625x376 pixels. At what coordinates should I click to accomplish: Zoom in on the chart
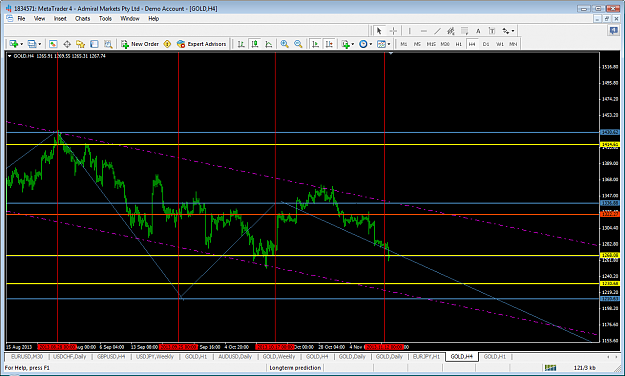(x=284, y=44)
